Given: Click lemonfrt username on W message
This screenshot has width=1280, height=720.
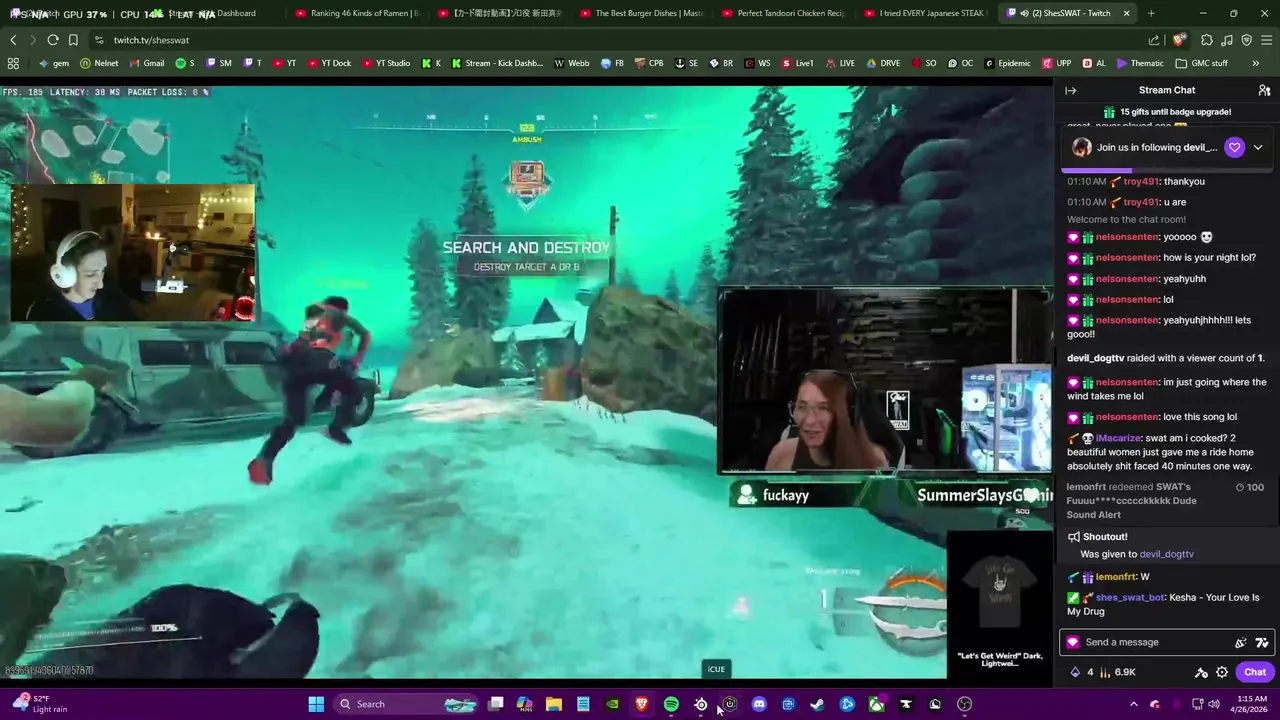Looking at the screenshot, I should coord(1116,576).
